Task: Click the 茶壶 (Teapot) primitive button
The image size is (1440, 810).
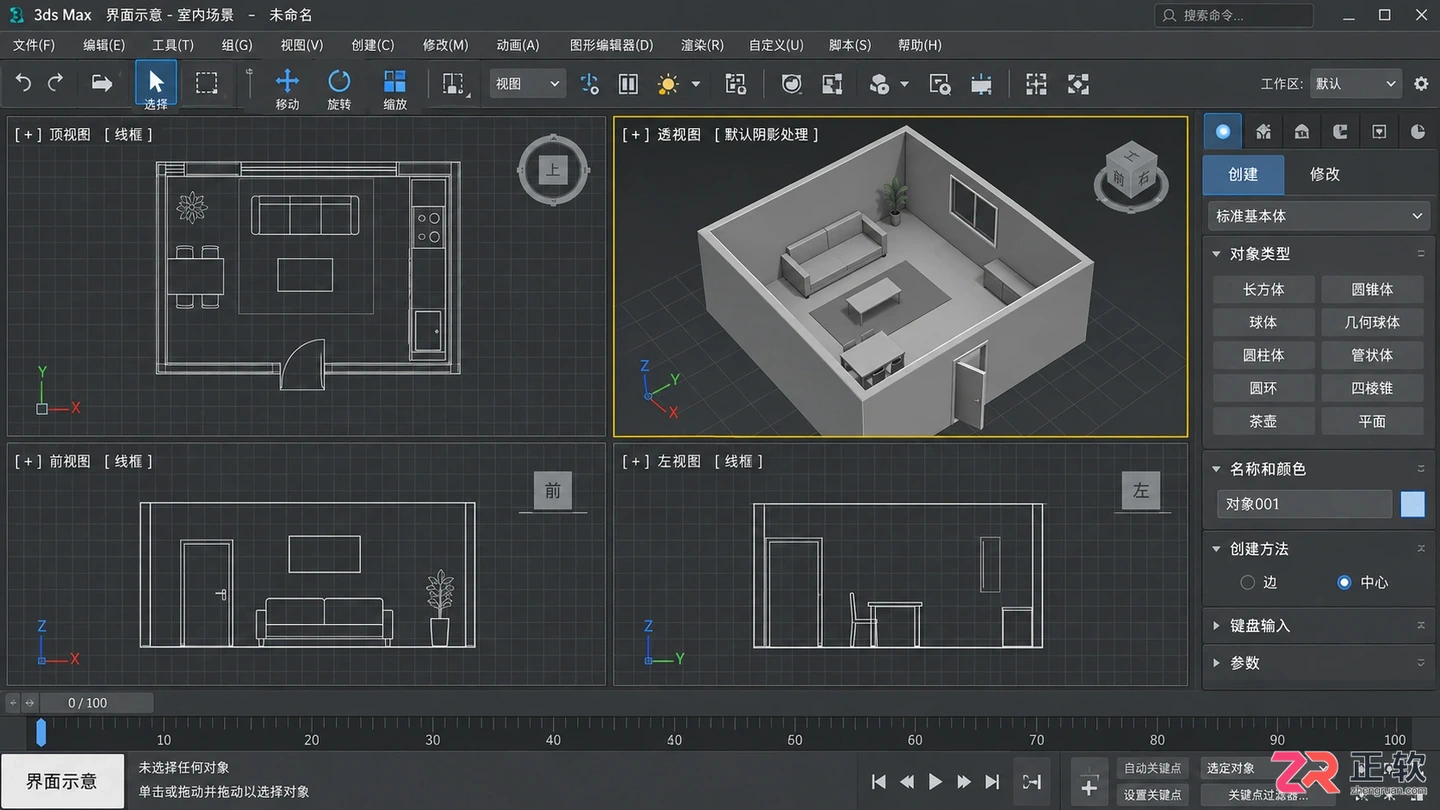Action: pyautogui.click(x=1263, y=422)
